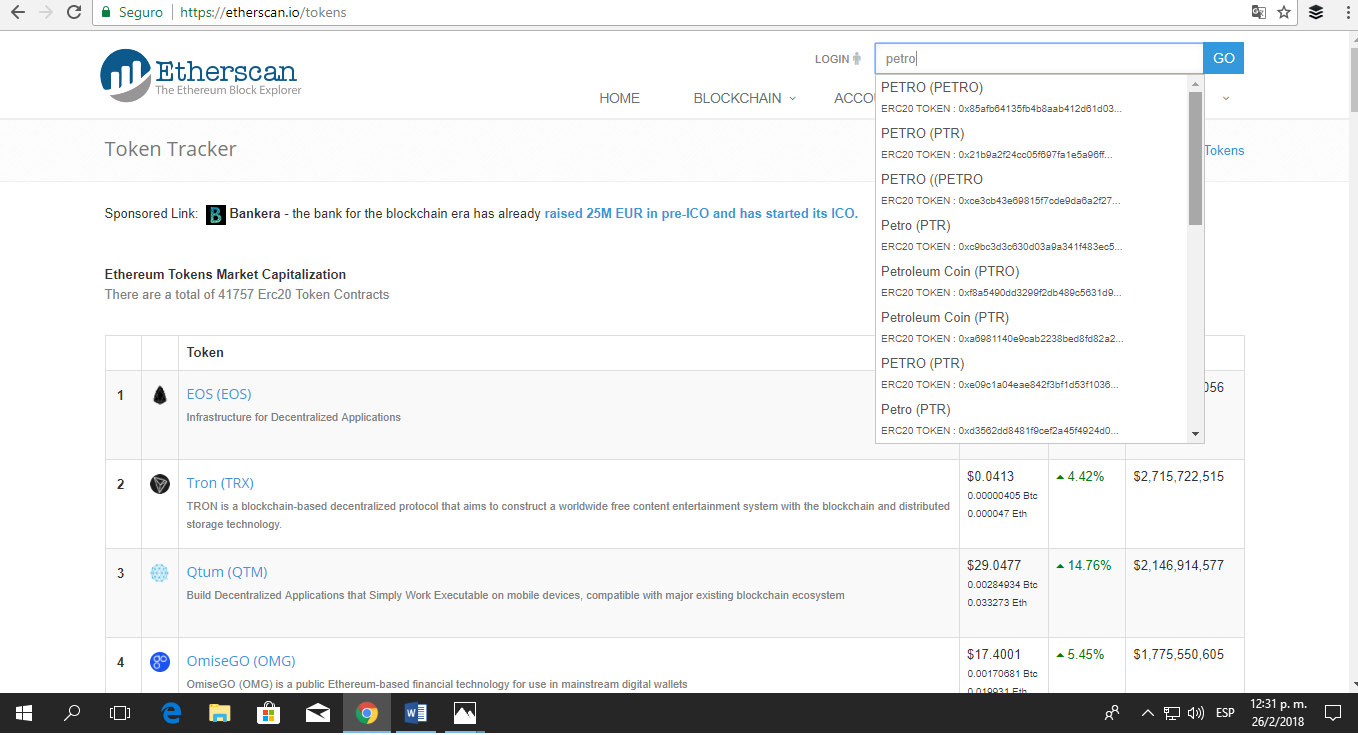Click the browser forward arrow
The height and width of the screenshot is (735, 1358).
[x=45, y=13]
